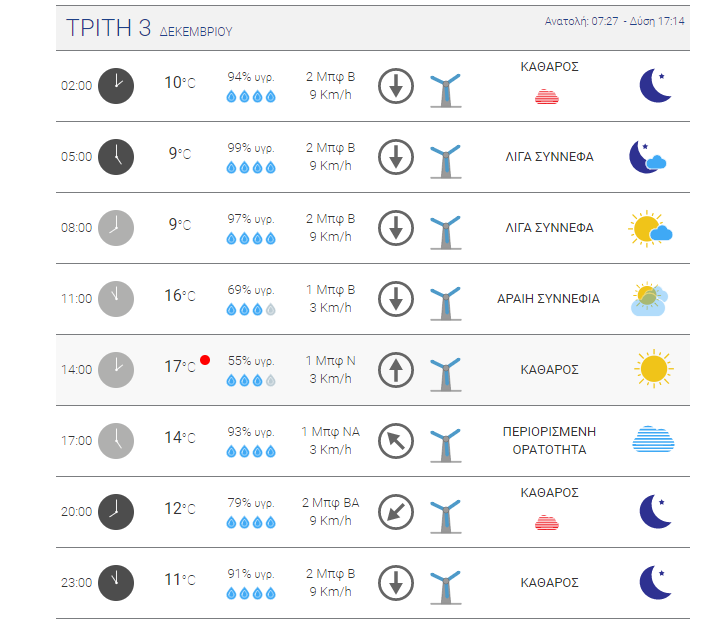Viewport: 707px width, 619px height.
Task: Click the ΑΡΑΙΗ ΣΥΝΝΕΦΙΑ label
Action: coord(548,298)
